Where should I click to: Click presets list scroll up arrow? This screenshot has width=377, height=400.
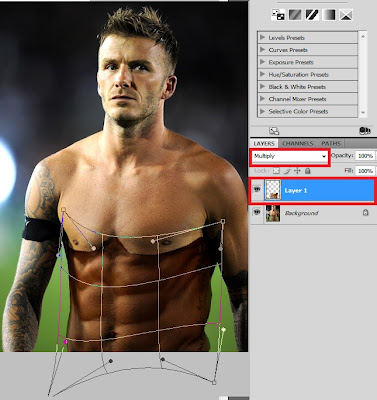(x=363, y=36)
